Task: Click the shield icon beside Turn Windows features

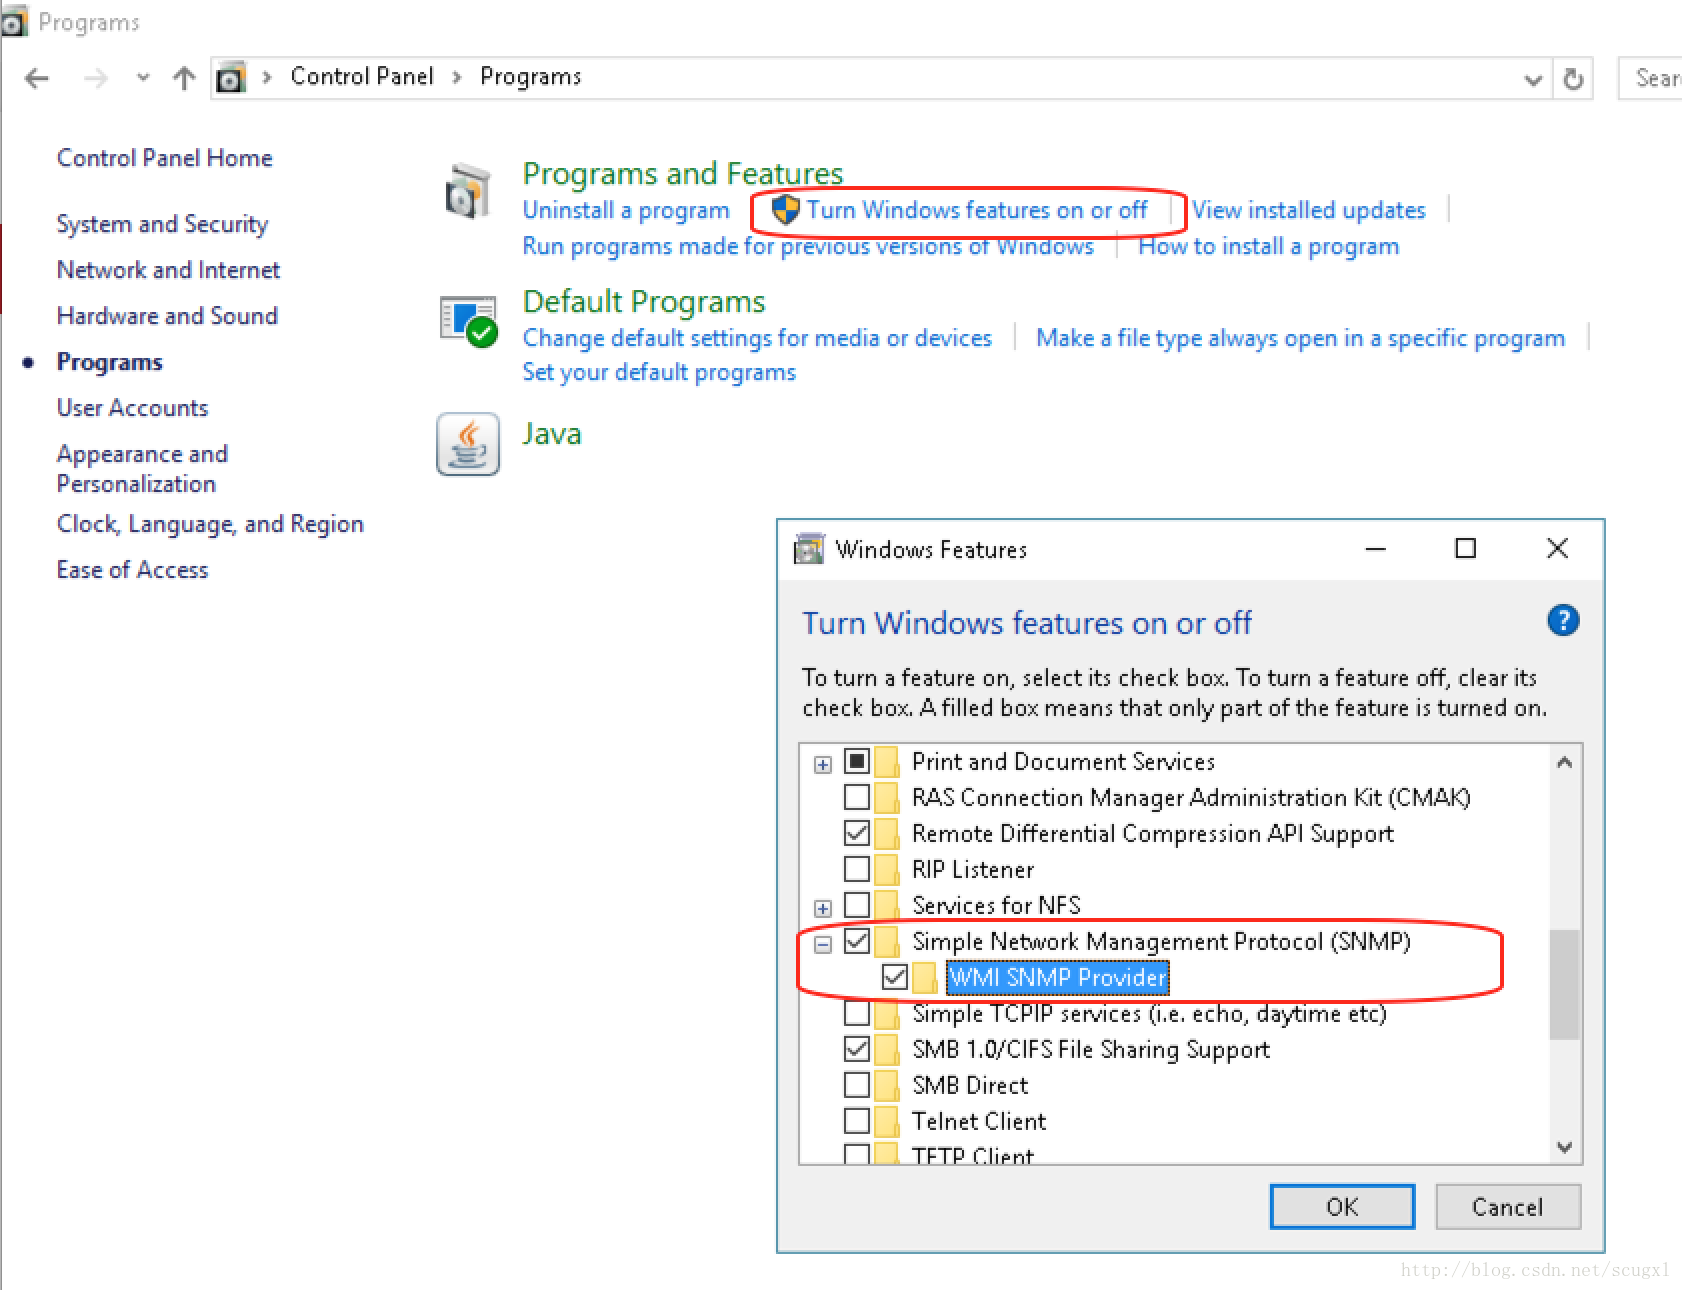Action: click(x=786, y=210)
